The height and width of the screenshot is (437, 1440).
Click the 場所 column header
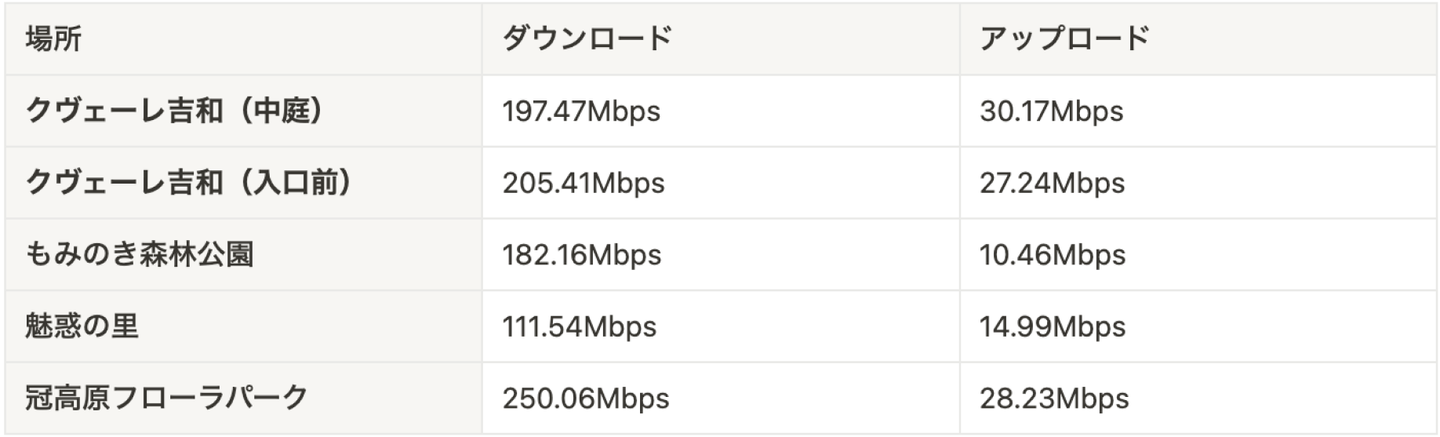click(x=54, y=39)
